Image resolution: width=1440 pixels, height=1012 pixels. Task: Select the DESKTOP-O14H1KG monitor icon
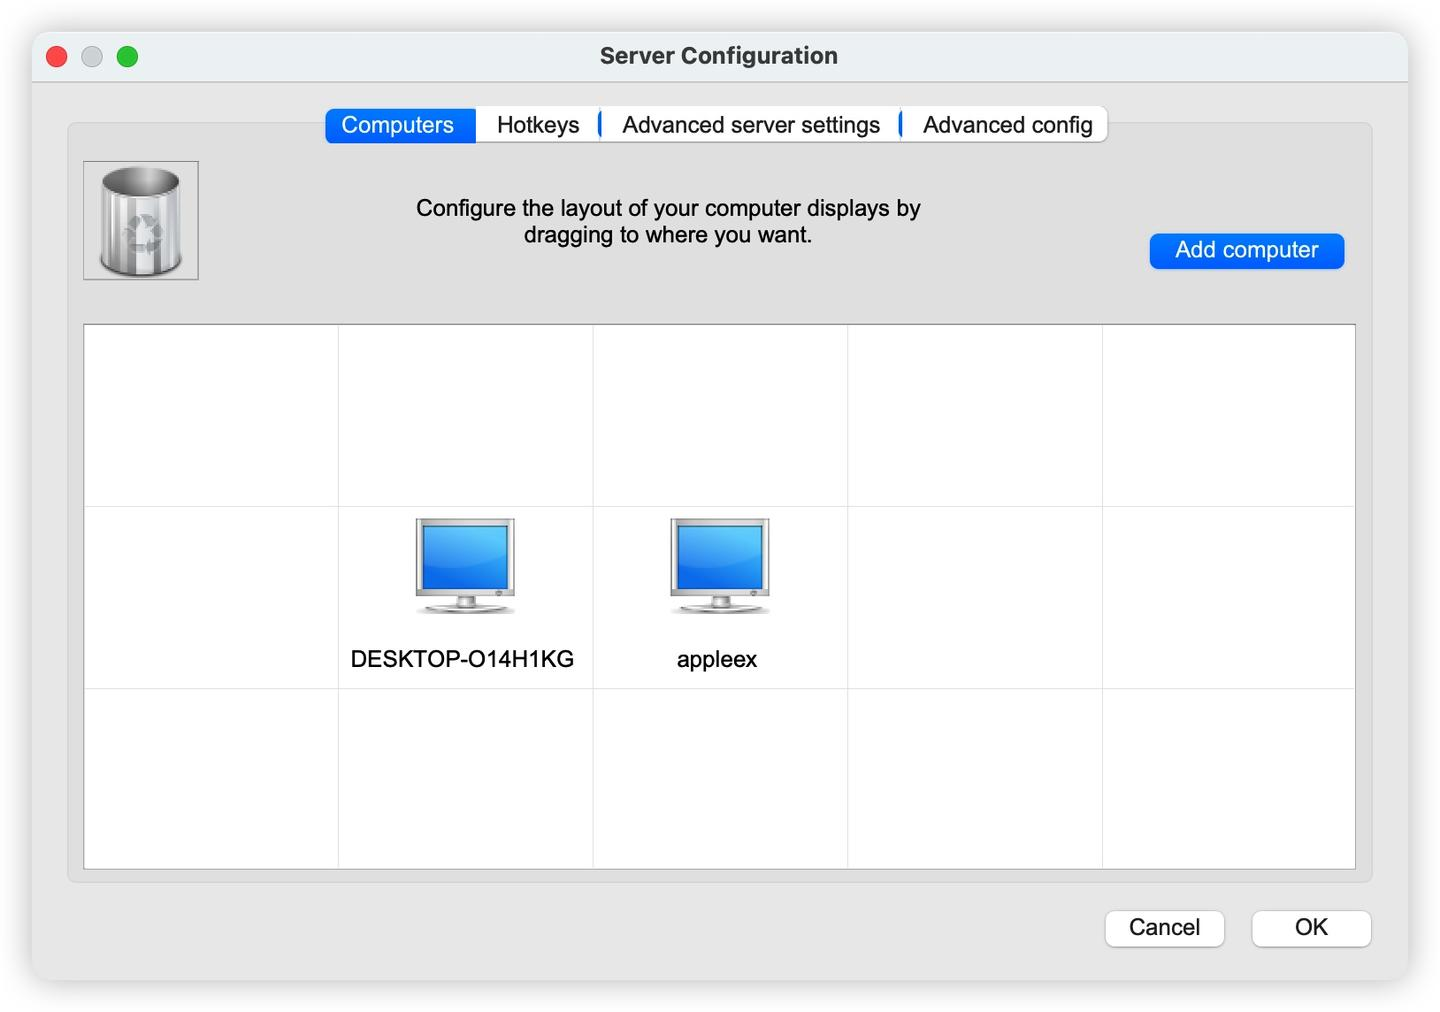pos(465,566)
